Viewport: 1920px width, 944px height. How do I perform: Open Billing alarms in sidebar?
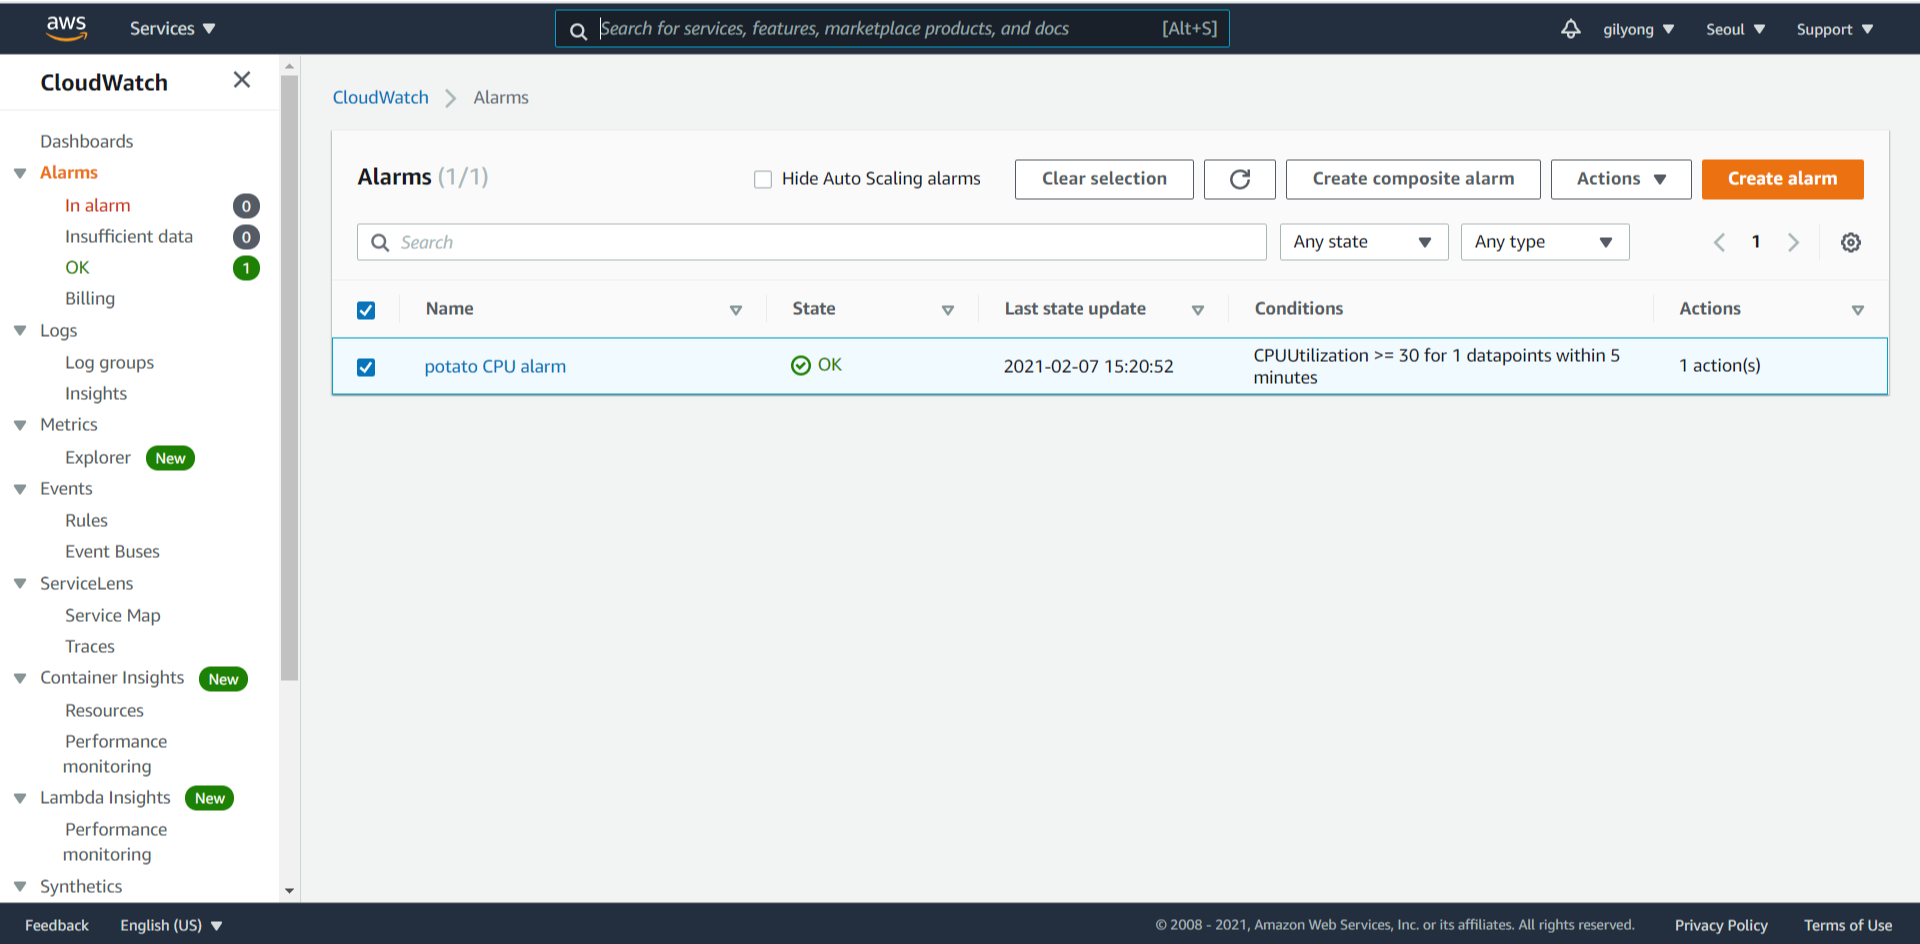(x=90, y=298)
